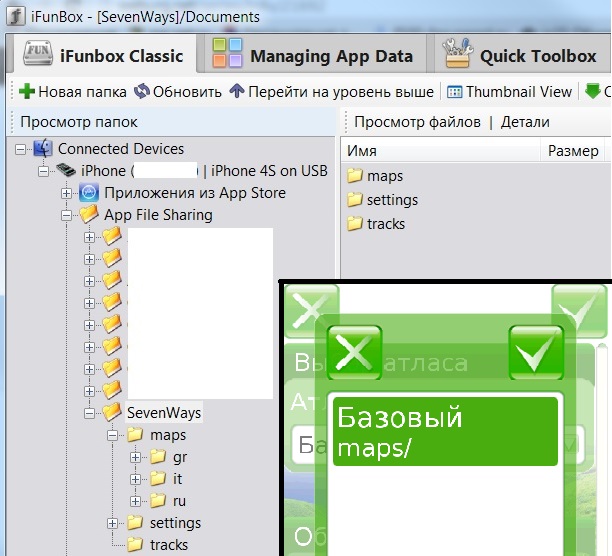Open the iFunbox Classic tab

coord(104,55)
